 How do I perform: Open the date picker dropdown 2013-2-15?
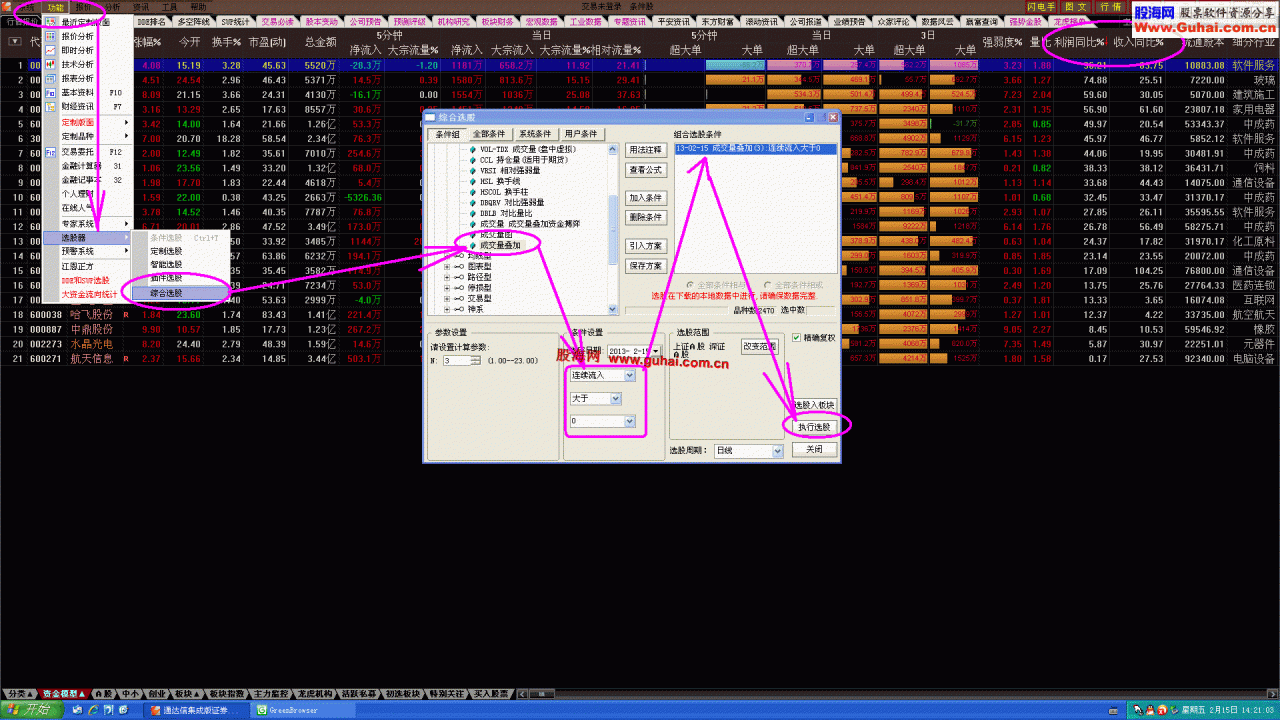pyautogui.click(x=656, y=350)
